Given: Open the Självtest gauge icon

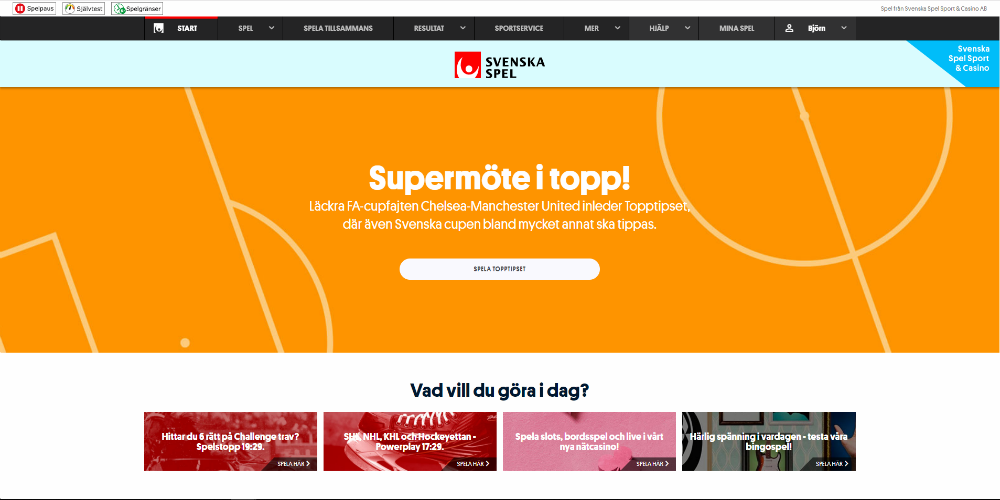Looking at the screenshot, I should 69,9.
